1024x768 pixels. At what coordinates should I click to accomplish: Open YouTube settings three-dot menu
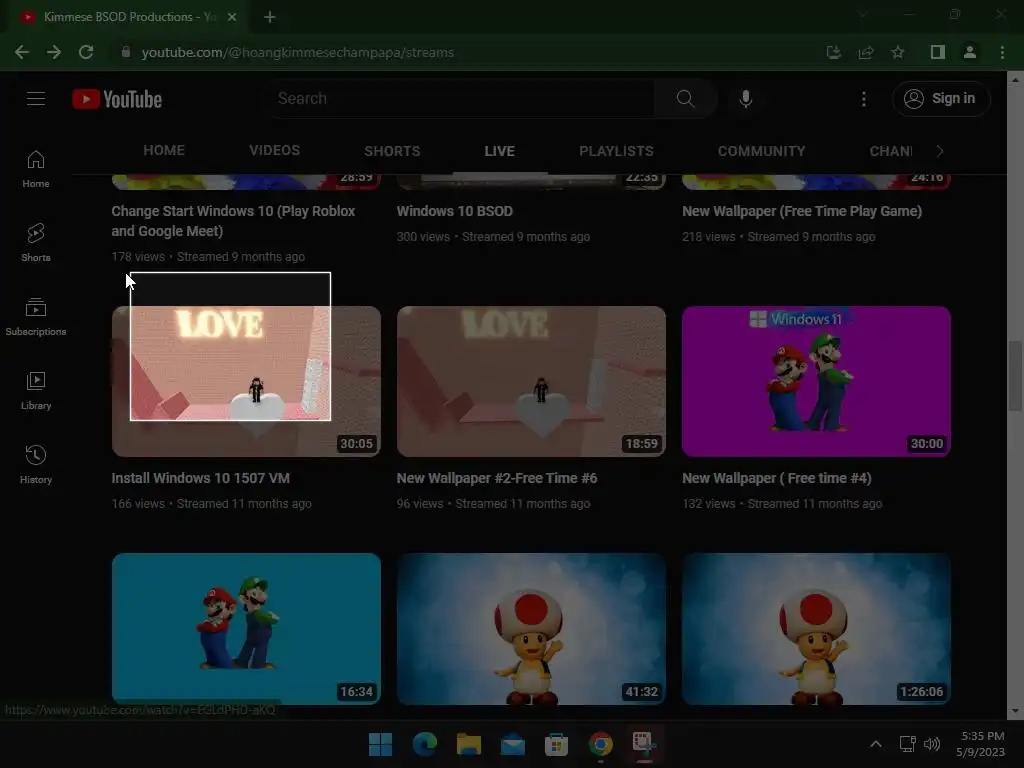(863, 99)
